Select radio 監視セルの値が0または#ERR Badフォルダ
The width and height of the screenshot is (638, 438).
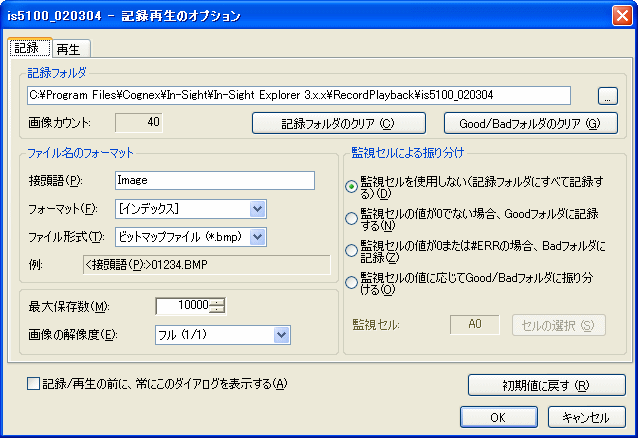[x=350, y=251]
